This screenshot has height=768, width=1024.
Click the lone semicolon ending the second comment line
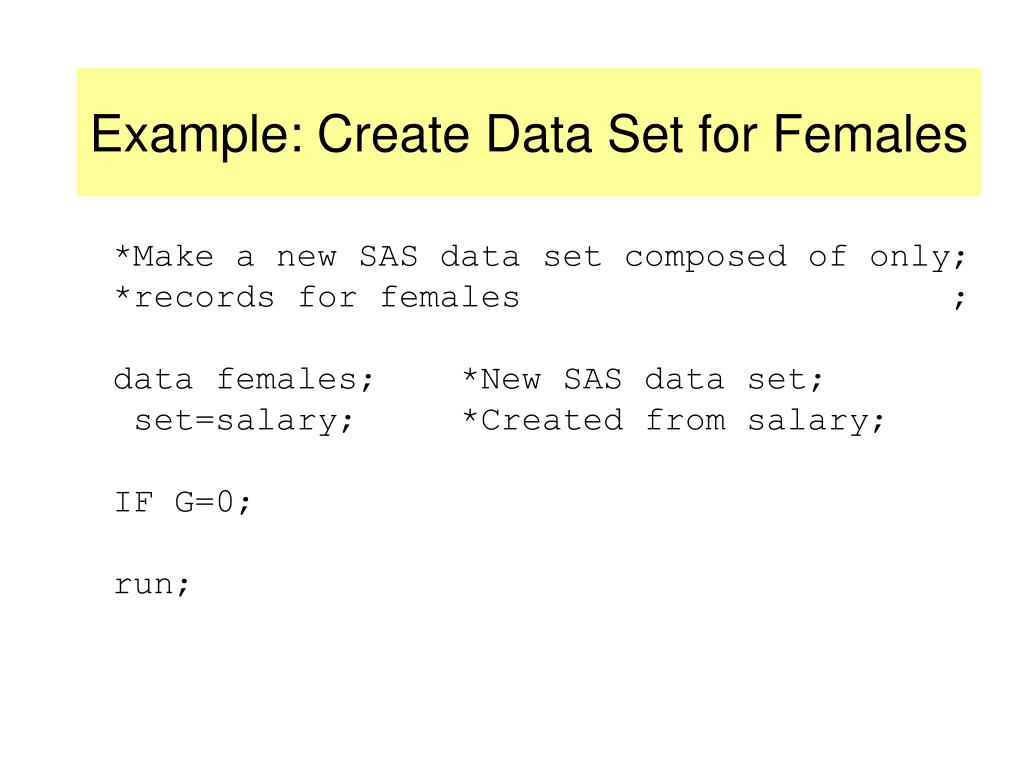click(959, 300)
